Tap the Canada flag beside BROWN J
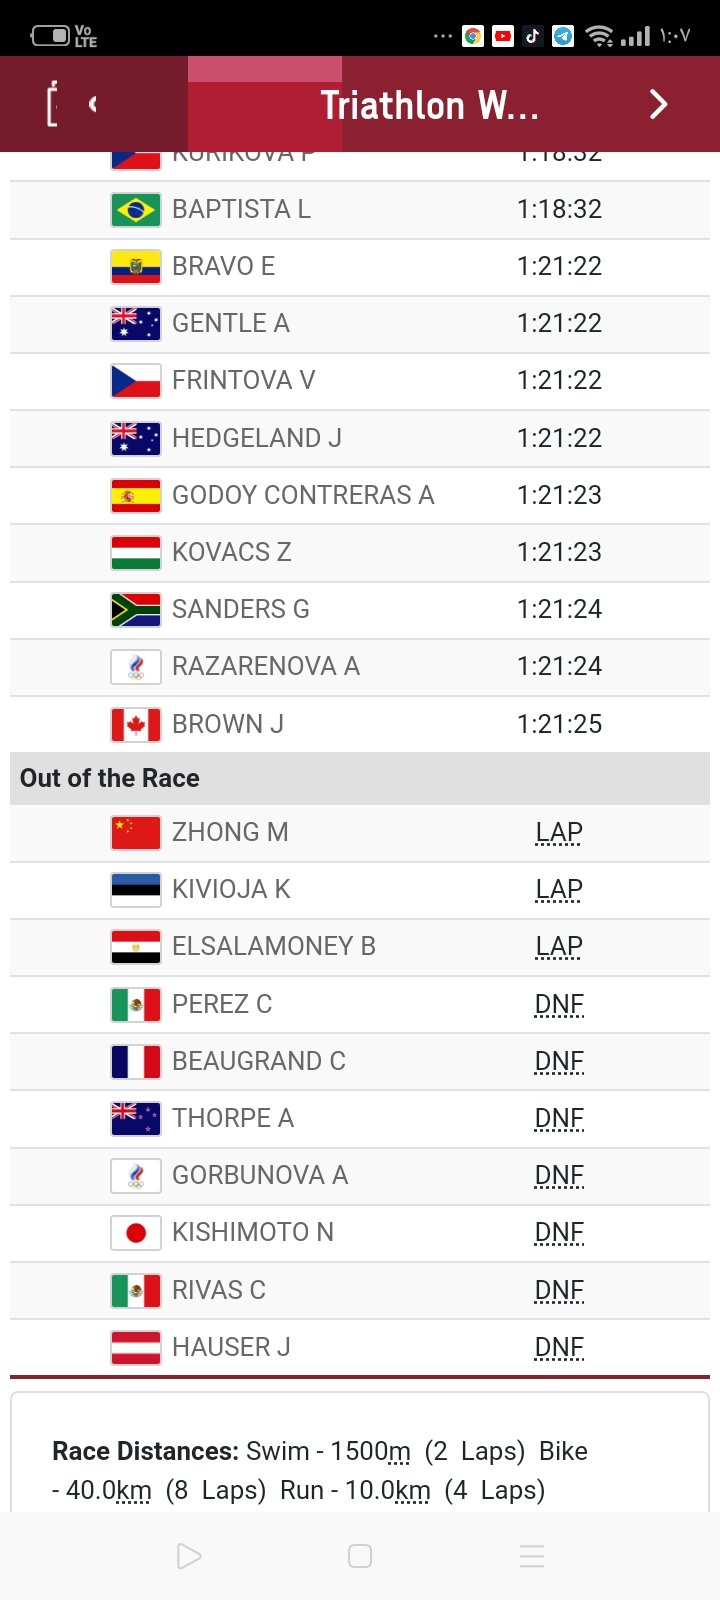Image resolution: width=720 pixels, height=1600 pixels. (x=136, y=724)
